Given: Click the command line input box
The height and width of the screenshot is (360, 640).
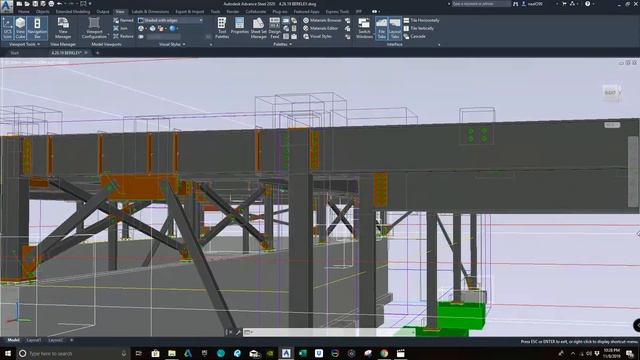Looking at the screenshot, I should click(x=329, y=332).
